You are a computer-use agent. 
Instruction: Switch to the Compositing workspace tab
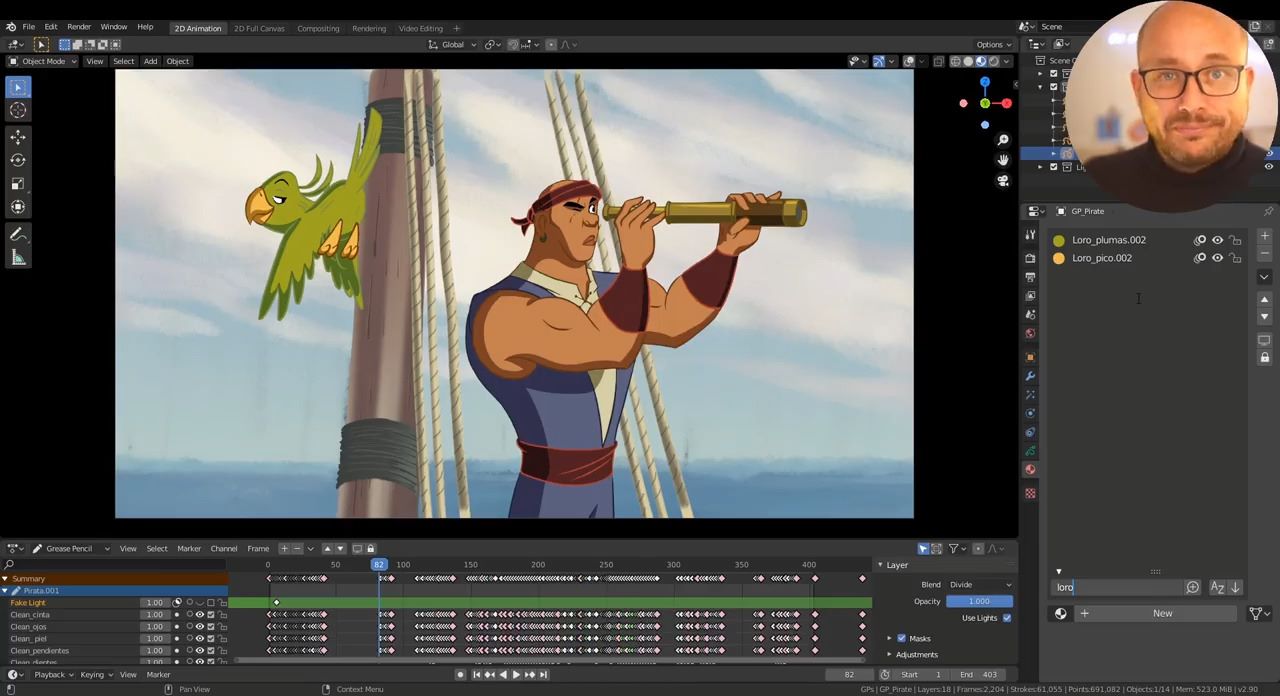[x=318, y=28]
